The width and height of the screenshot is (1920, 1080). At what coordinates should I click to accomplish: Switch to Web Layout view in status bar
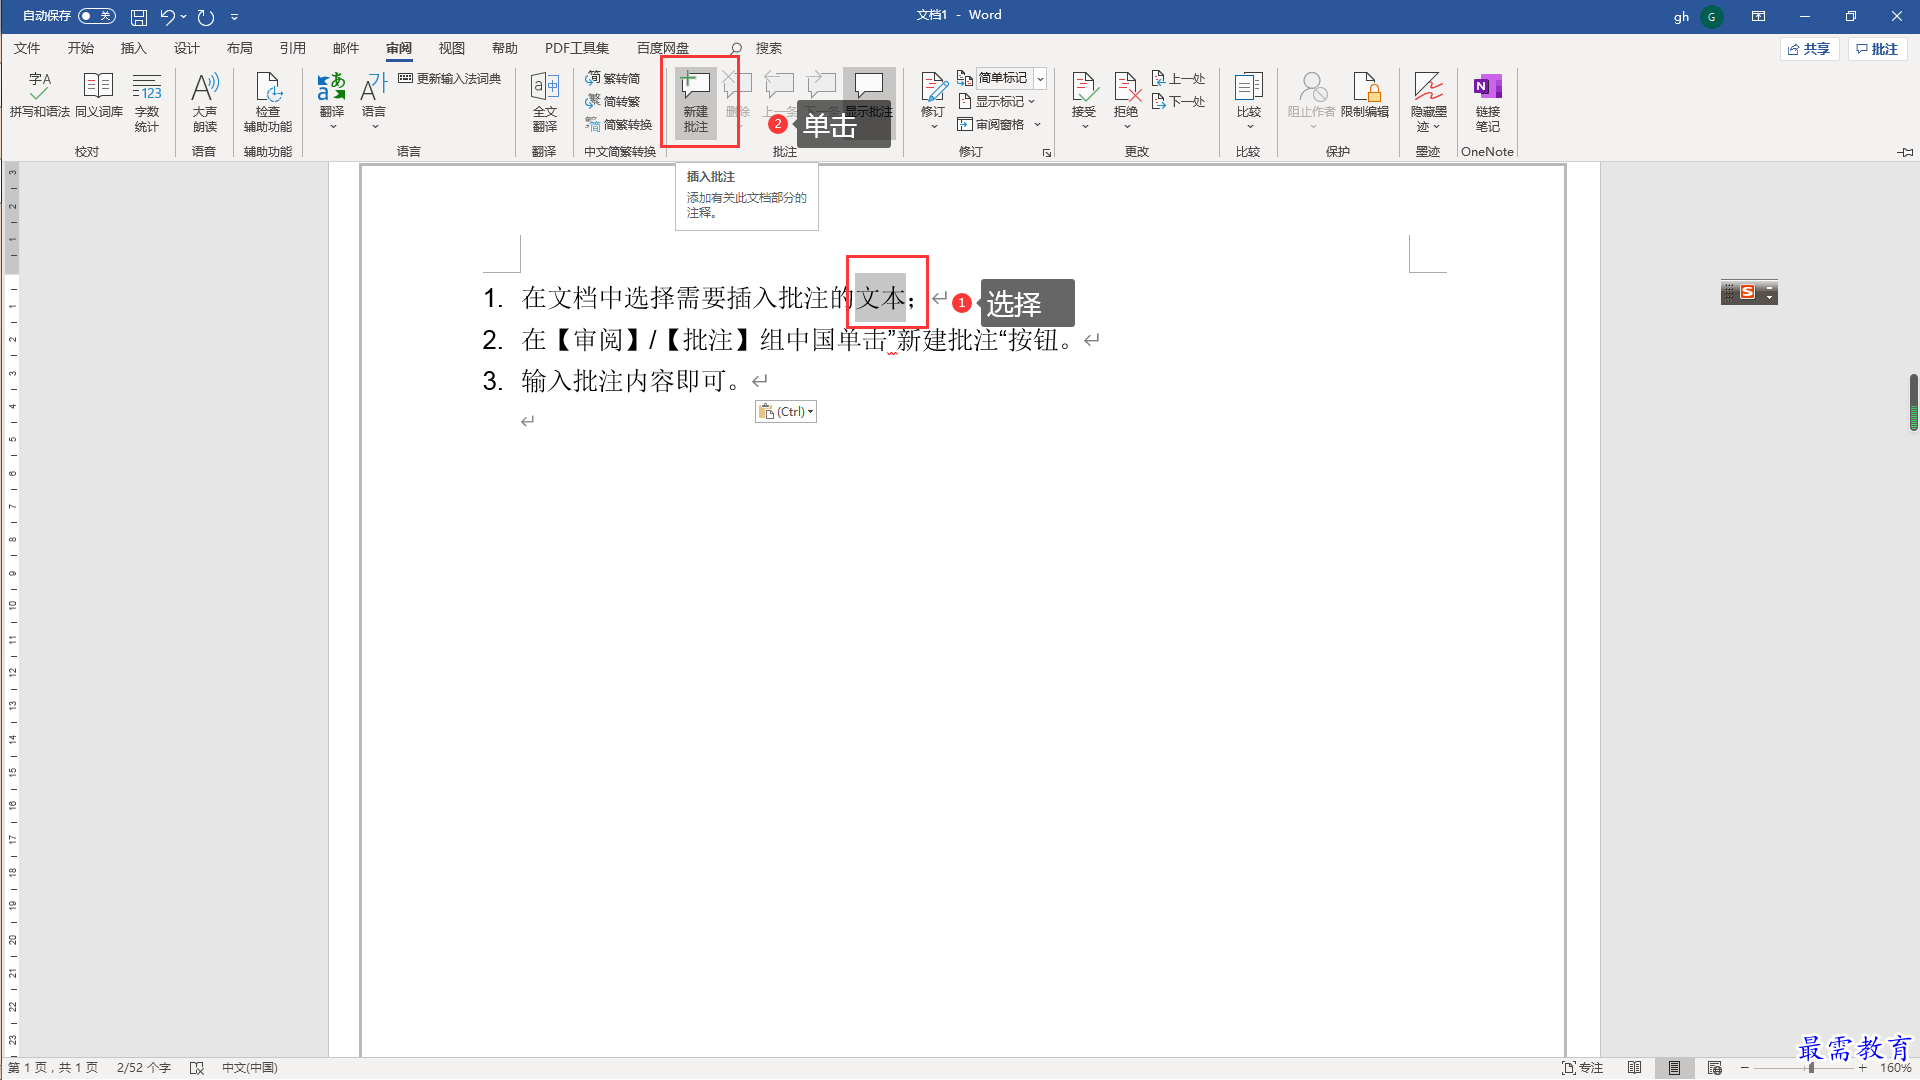1715,1068
